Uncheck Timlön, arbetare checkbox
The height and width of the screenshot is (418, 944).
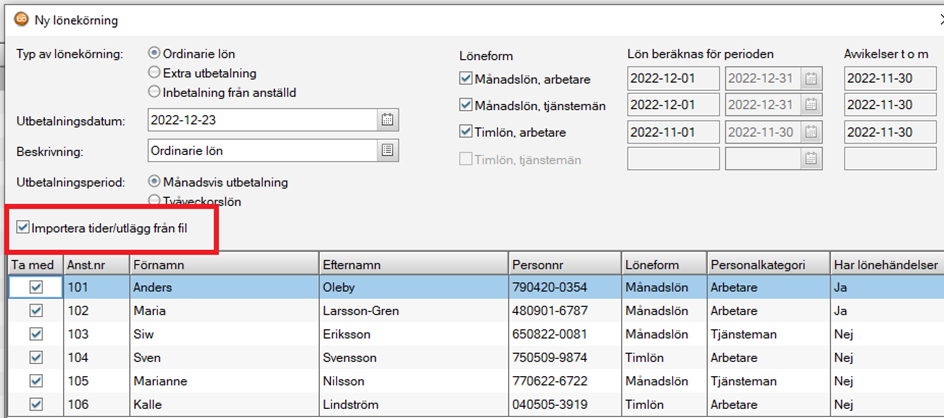(465, 131)
